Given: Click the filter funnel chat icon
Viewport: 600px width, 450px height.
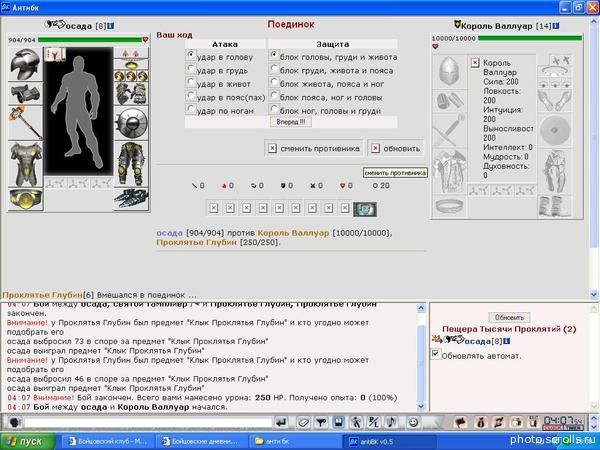Looking at the screenshot, I should click(x=321, y=422).
